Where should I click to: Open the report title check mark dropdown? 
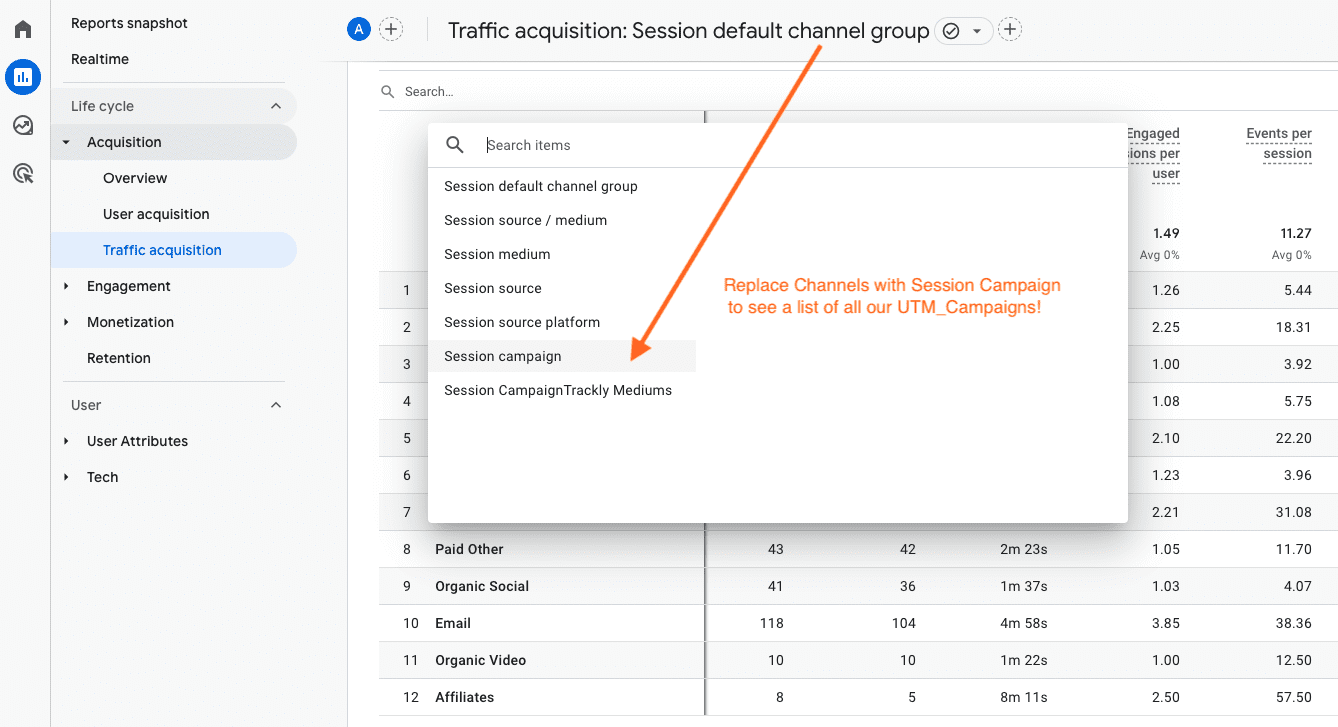click(963, 31)
